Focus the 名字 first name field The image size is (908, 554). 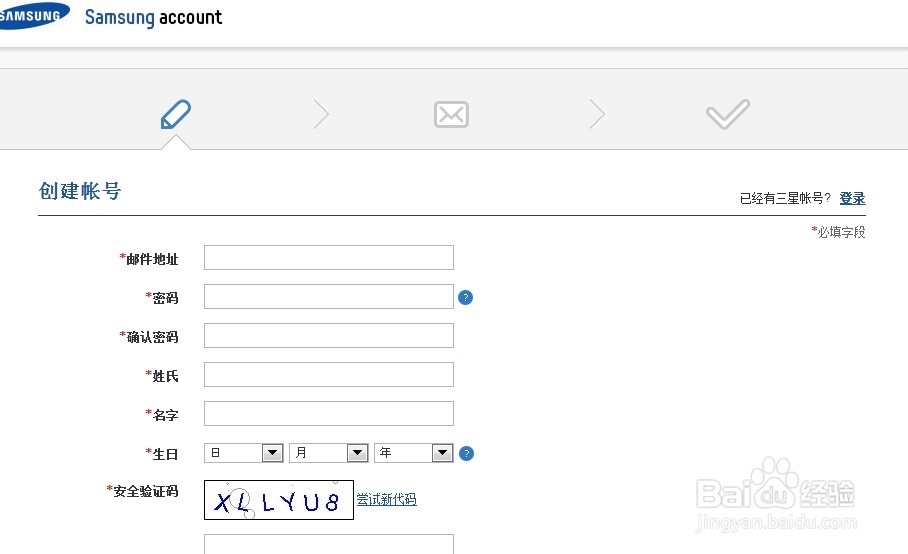[x=328, y=413]
